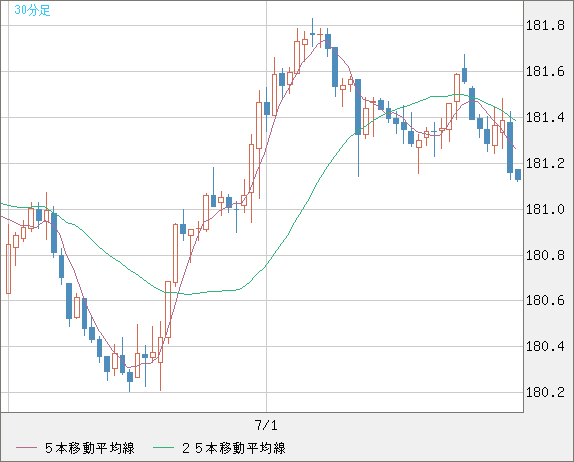Click the pink 5-period legend line sample
Viewport: 574px width, 462px height.
[26, 448]
